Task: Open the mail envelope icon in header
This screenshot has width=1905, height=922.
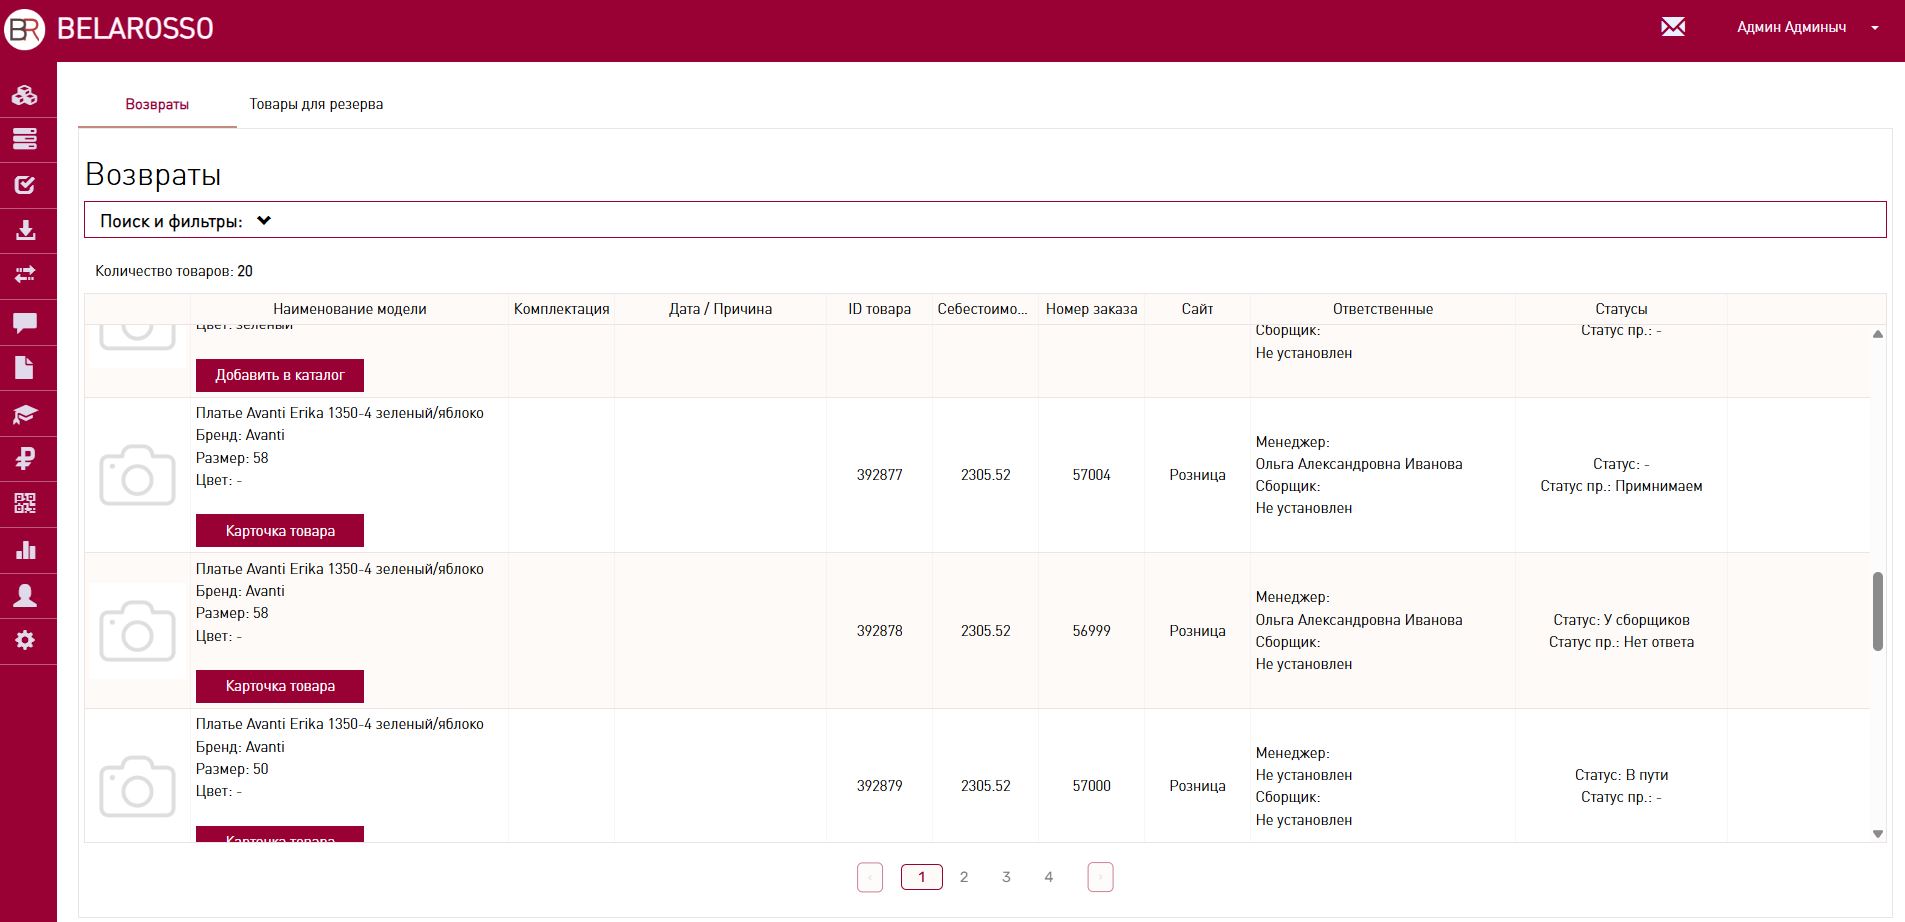Action: 1673,27
